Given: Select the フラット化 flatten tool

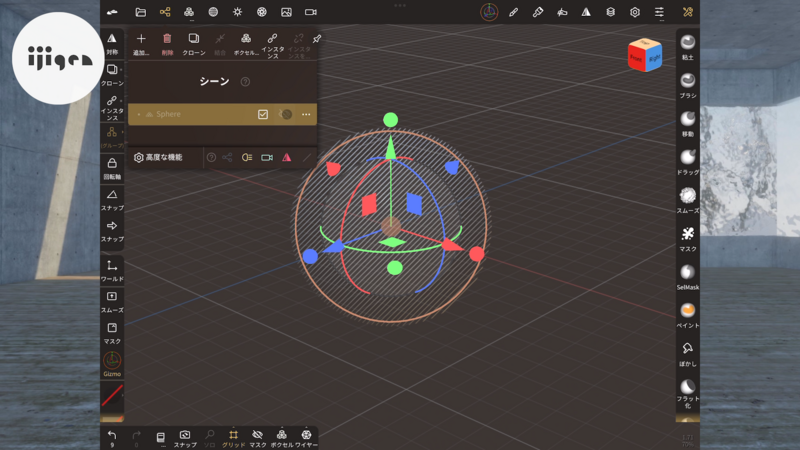Looking at the screenshot, I should (x=688, y=393).
